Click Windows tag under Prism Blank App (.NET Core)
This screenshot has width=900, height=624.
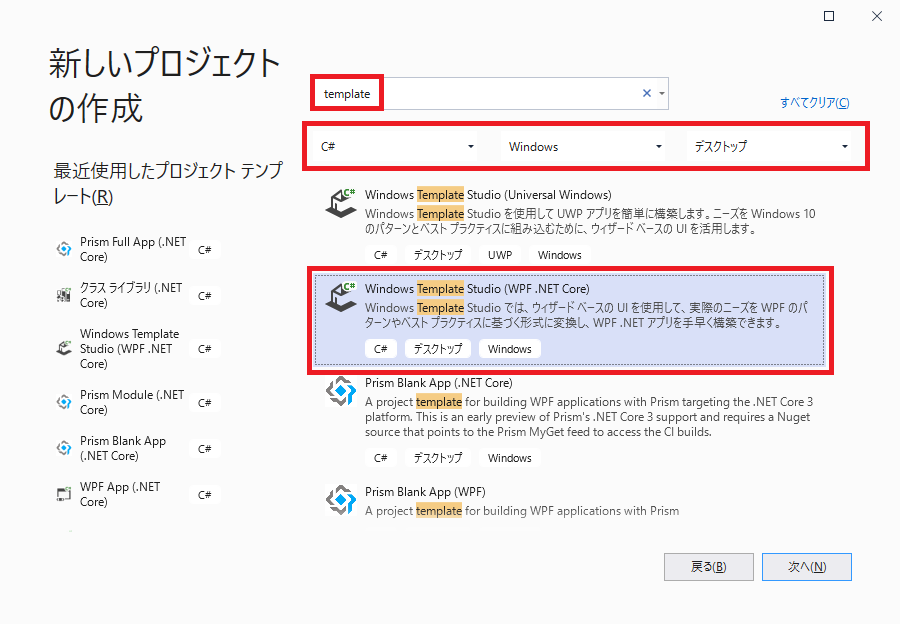pos(510,458)
